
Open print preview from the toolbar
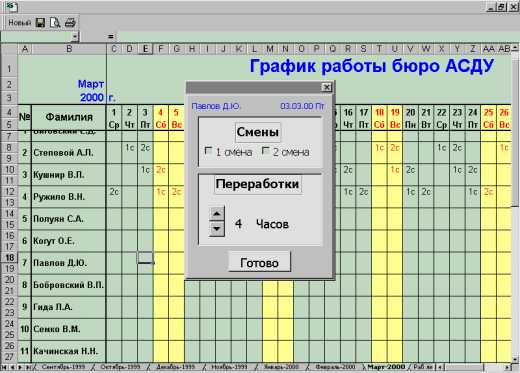pyautogui.click(x=55, y=23)
